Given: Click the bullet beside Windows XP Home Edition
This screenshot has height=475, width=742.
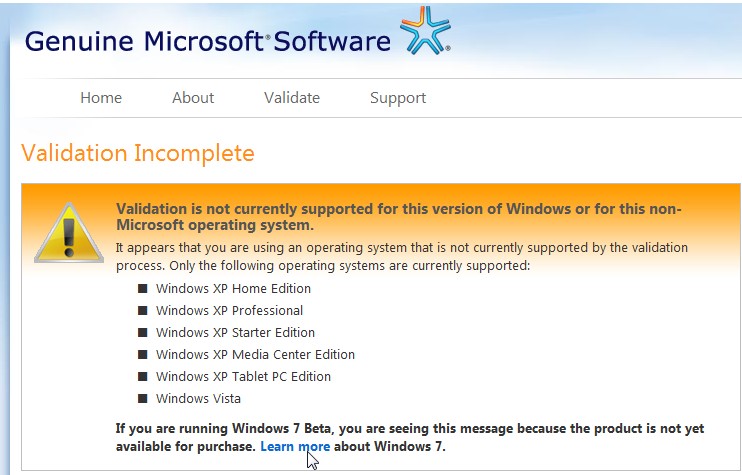Looking at the screenshot, I should (142, 289).
